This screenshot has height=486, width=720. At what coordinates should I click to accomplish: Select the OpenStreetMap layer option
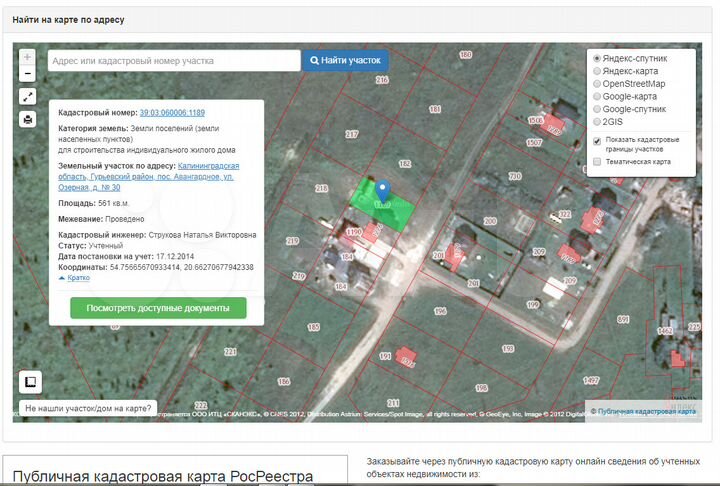[598, 84]
